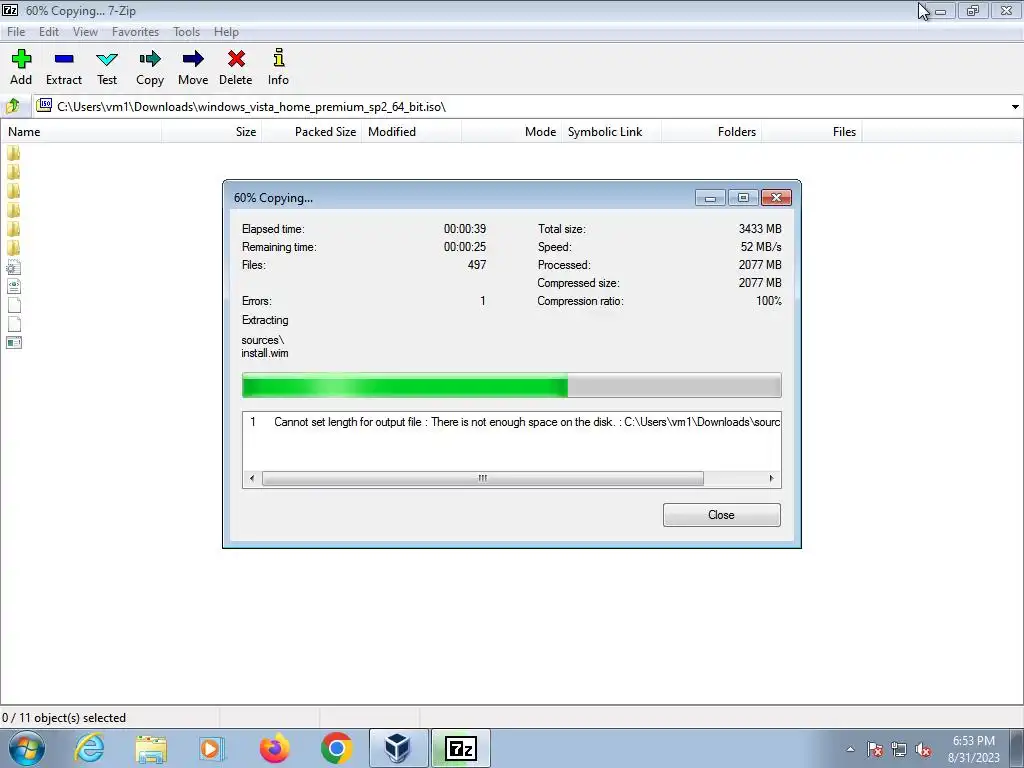Click the muted volume tray icon
The height and width of the screenshot is (768, 1024).
point(923,750)
